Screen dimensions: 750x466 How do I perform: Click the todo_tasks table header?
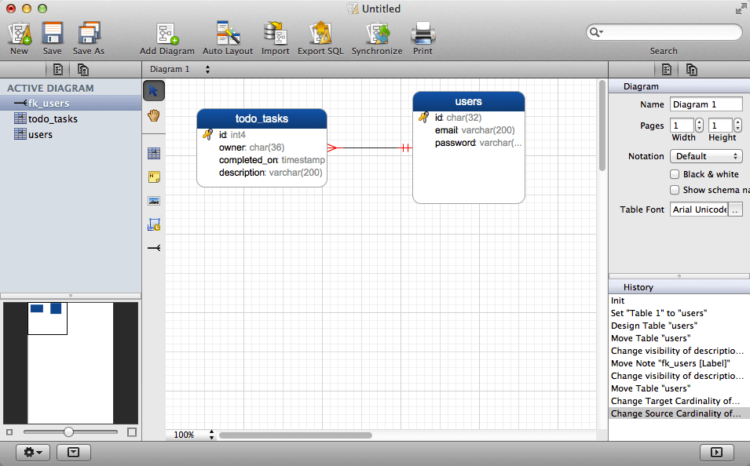[x=262, y=119]
